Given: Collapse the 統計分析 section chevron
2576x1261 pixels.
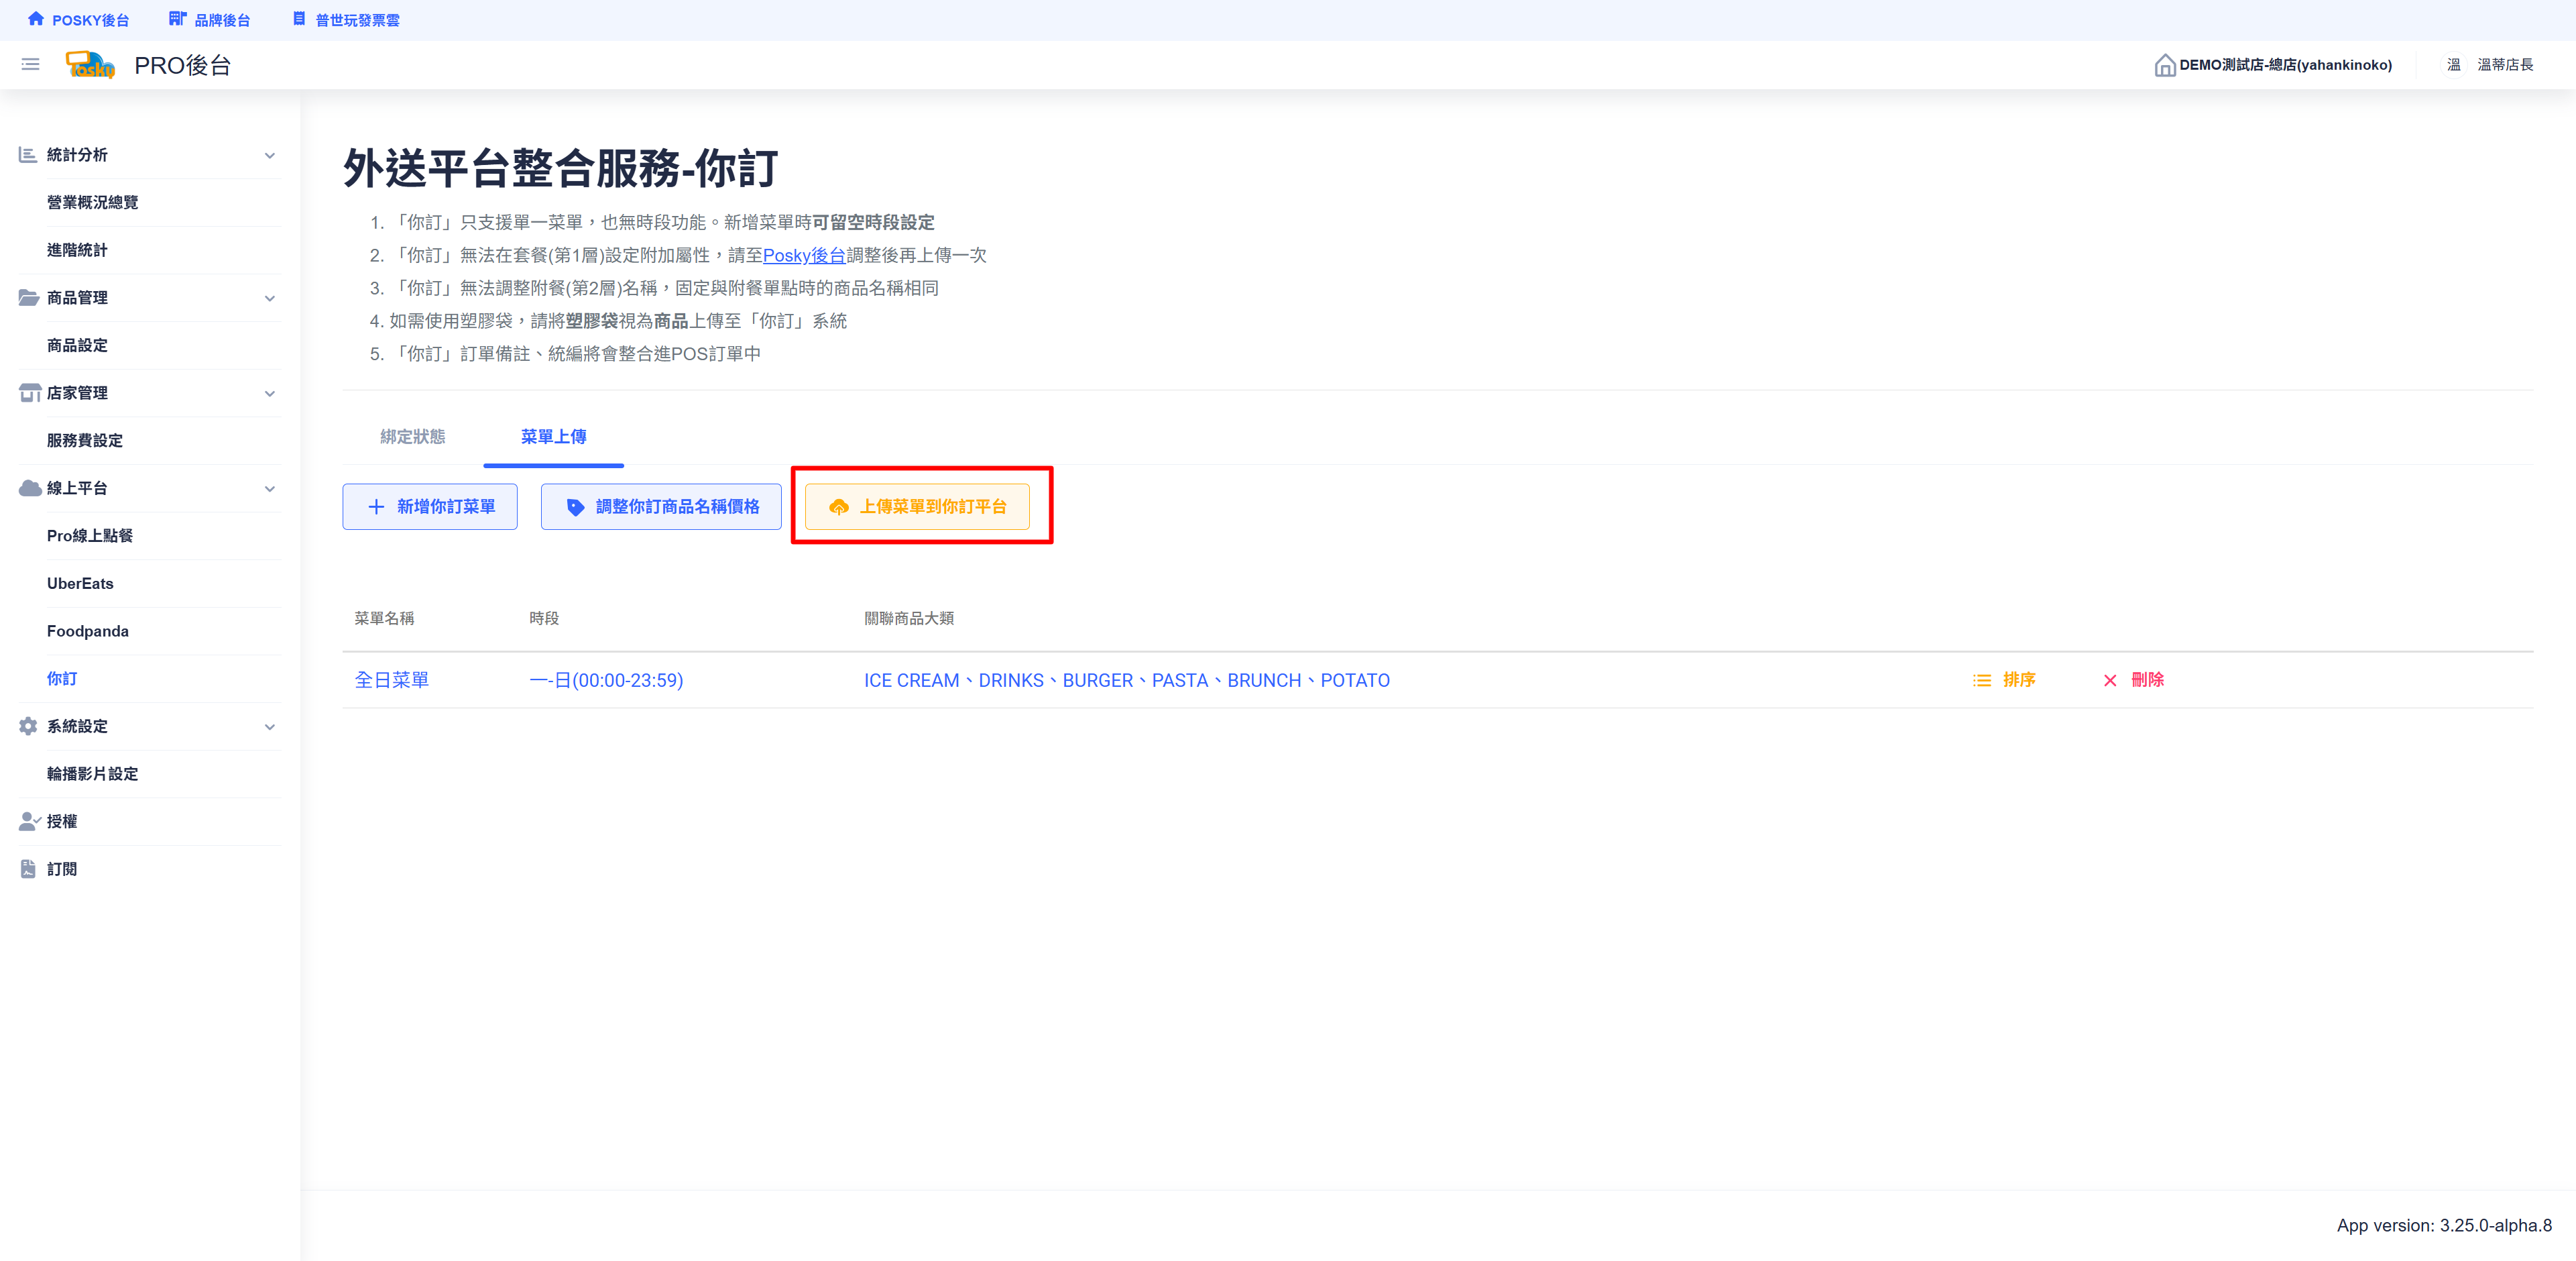Looking at the screenshot, I should [269, 155].
